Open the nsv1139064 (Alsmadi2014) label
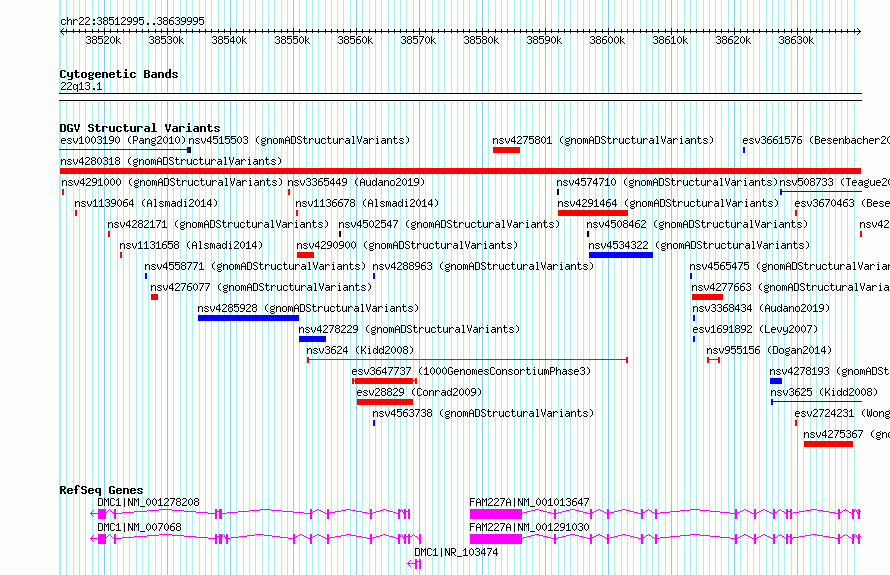 [x=146, y=203]
